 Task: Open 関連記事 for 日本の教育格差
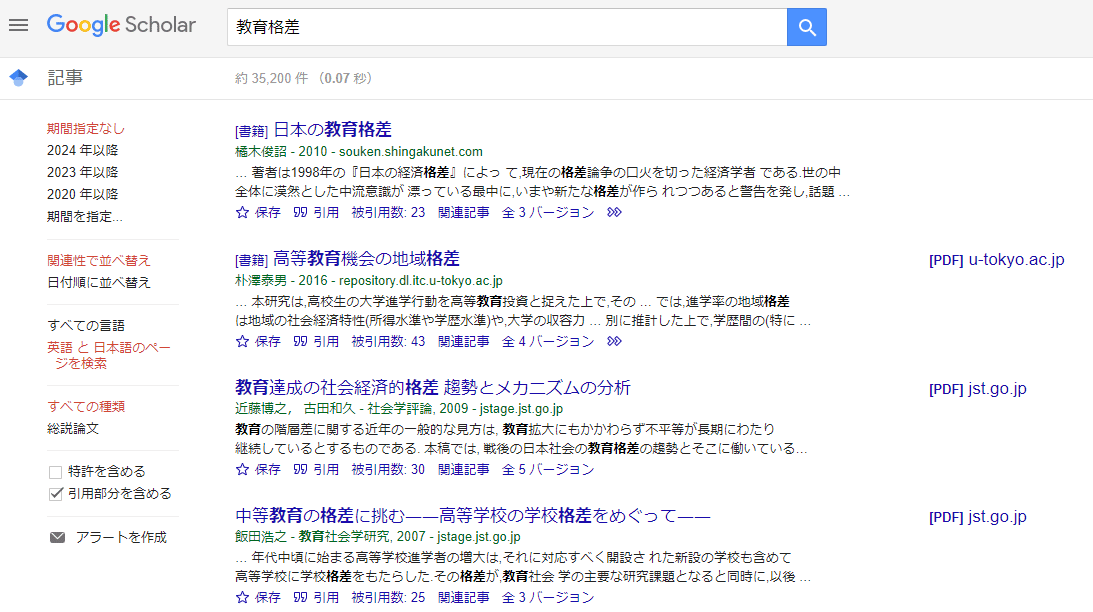(464, 213)
